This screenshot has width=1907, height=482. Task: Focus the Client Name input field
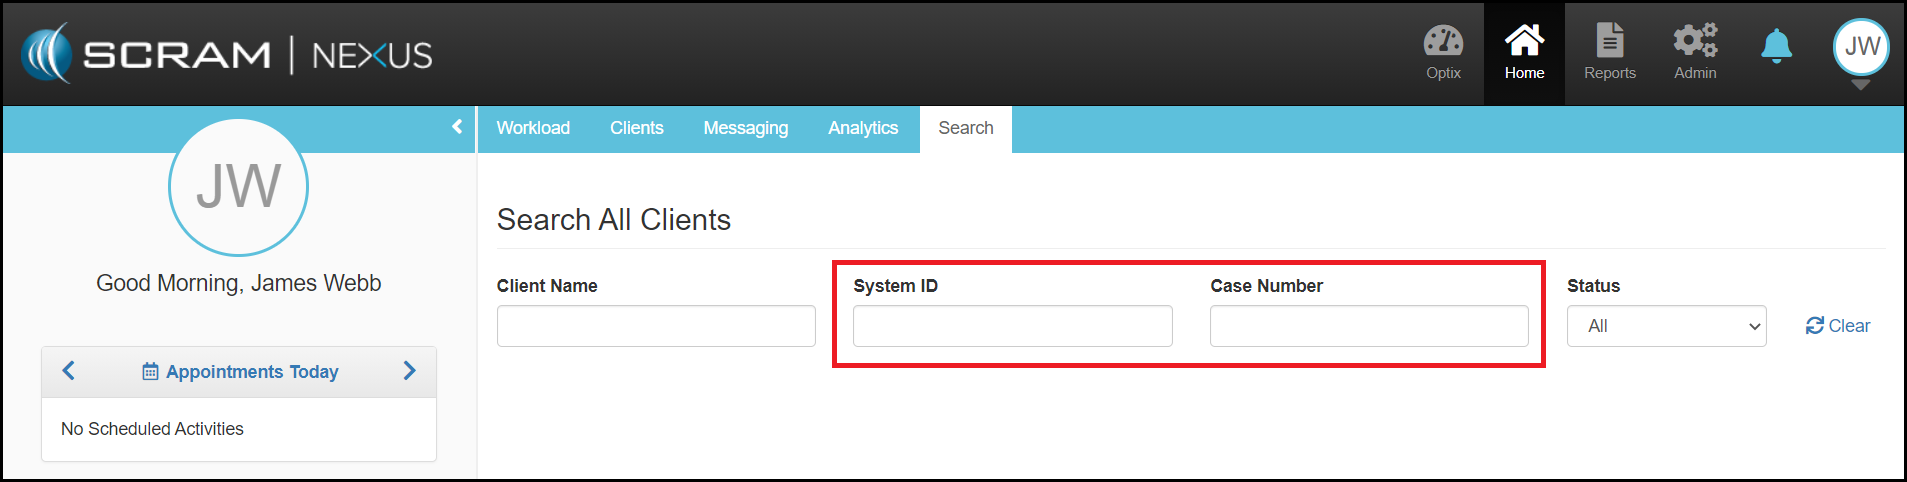pos(656,326)
